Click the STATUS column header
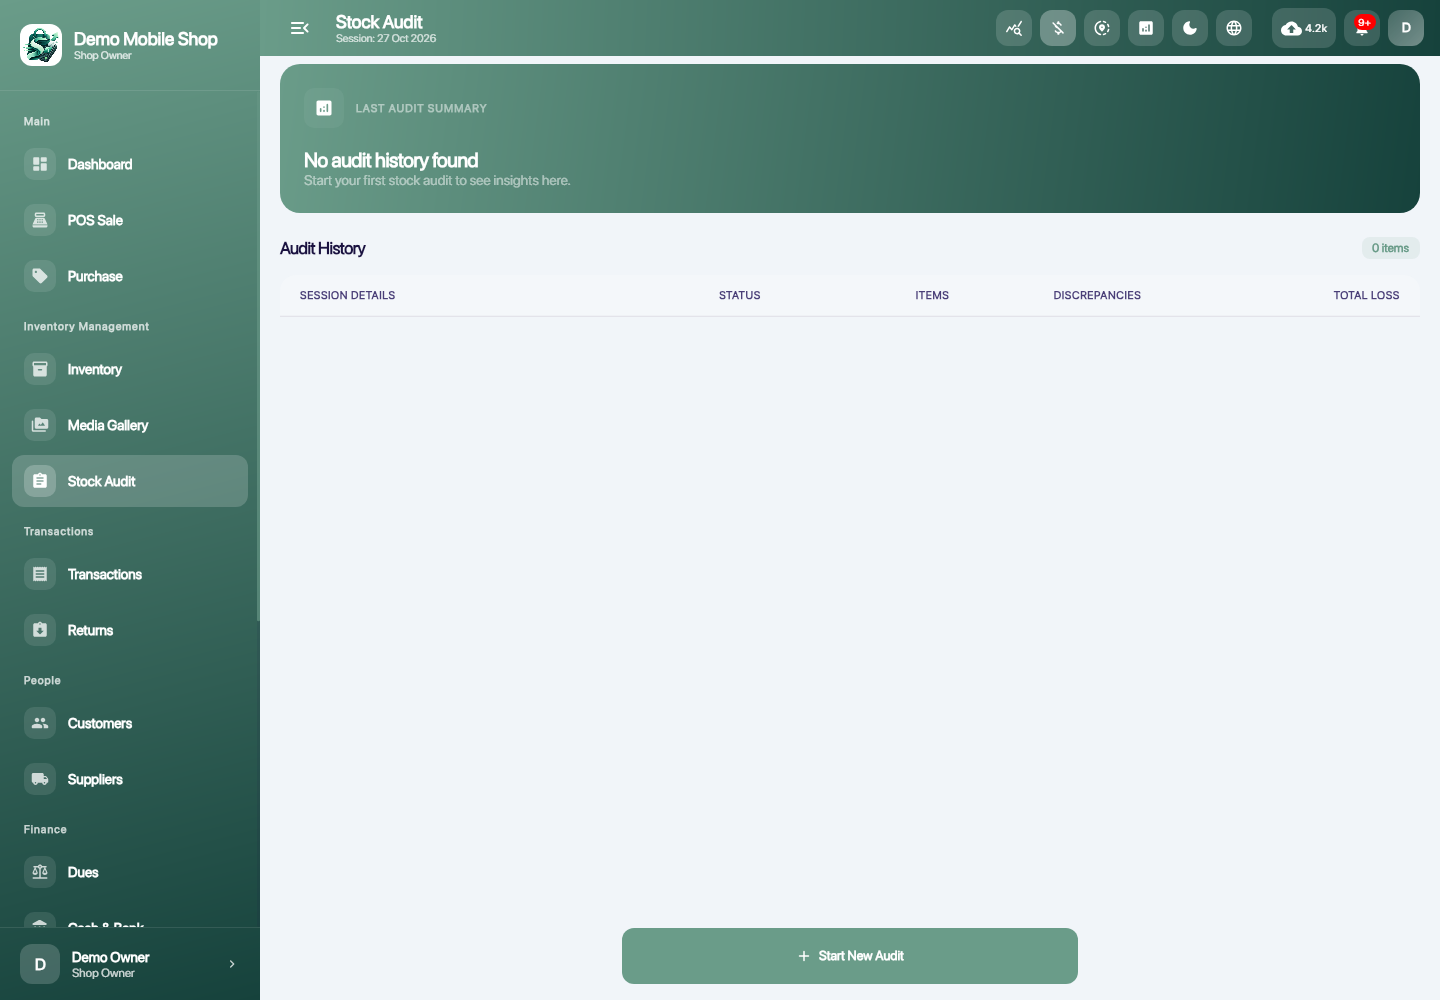This screenshot has width=1440, height=1000. tap(740, 295)
